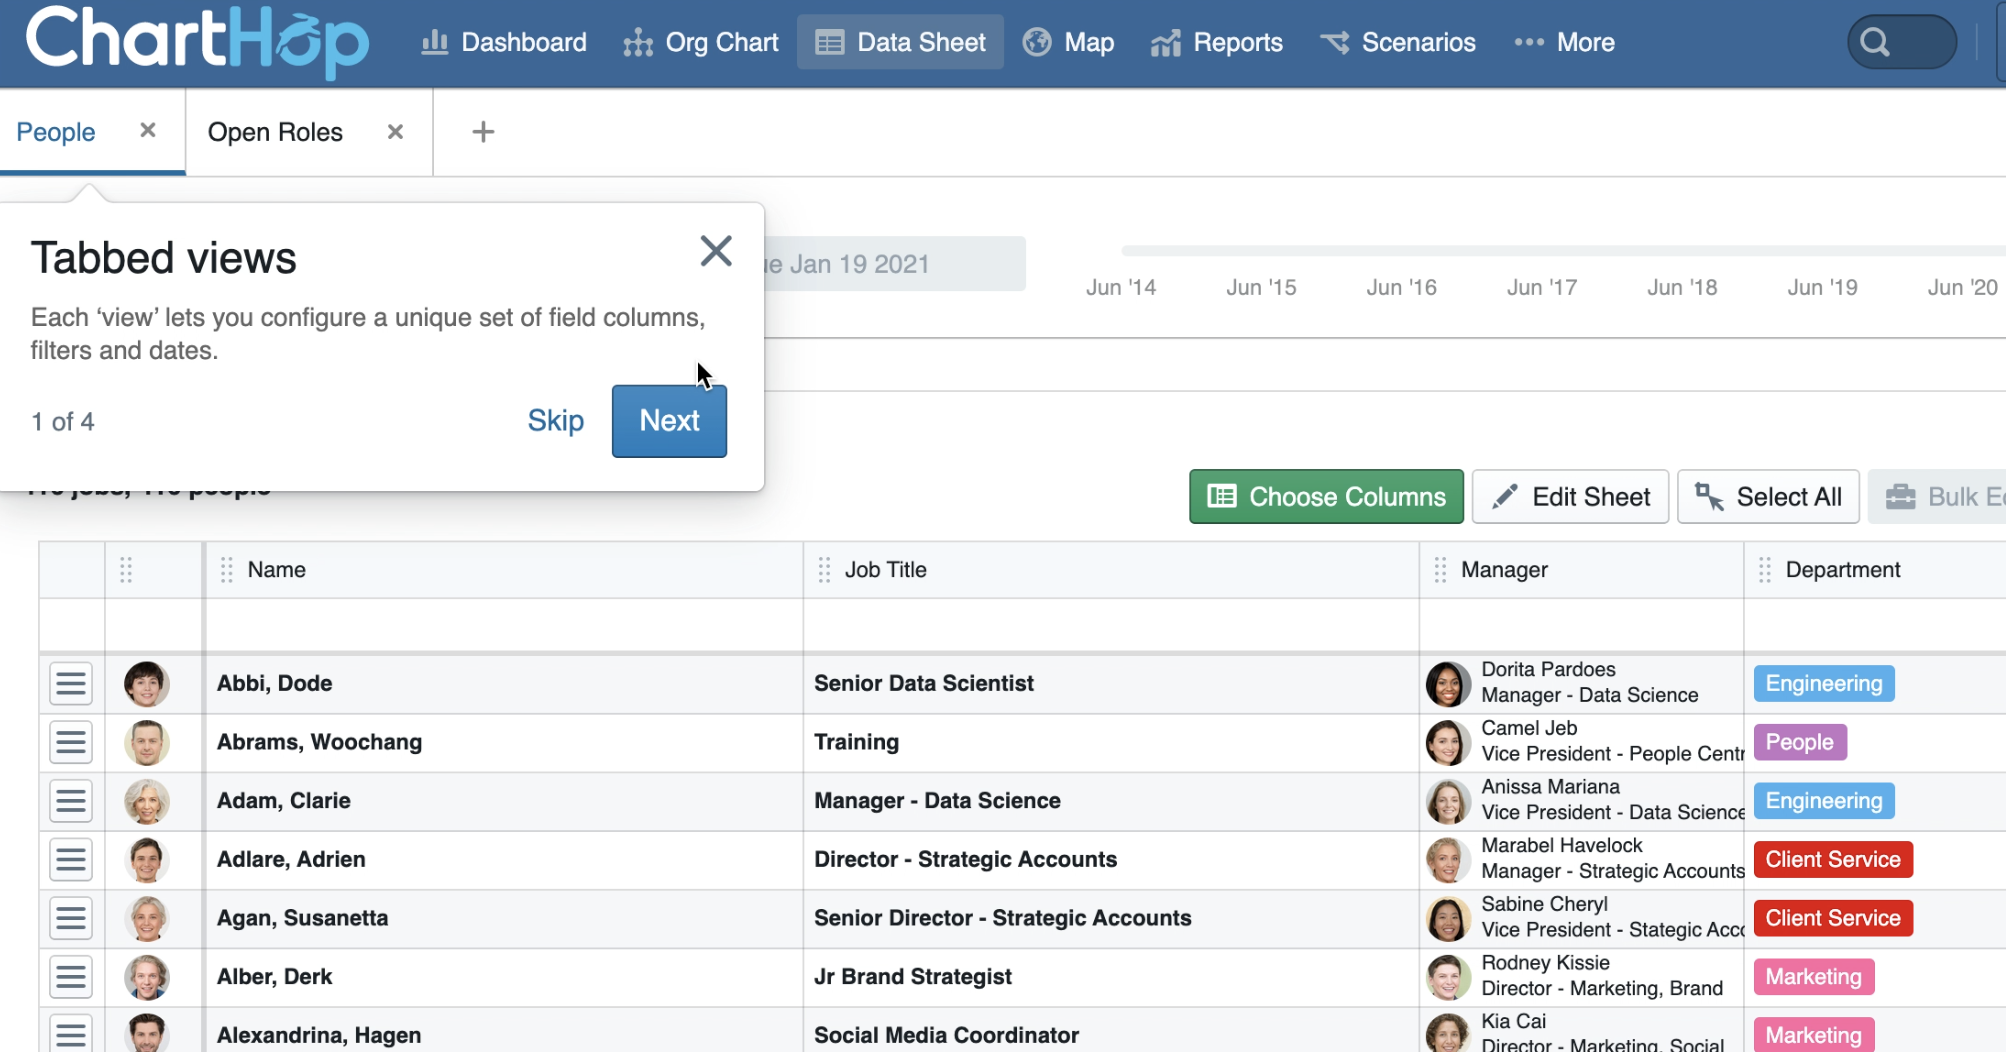Click drag handle on Manager column
Image resolution: width=2006 pixels, height=1052 pixels.
[x=1440, y=570]
